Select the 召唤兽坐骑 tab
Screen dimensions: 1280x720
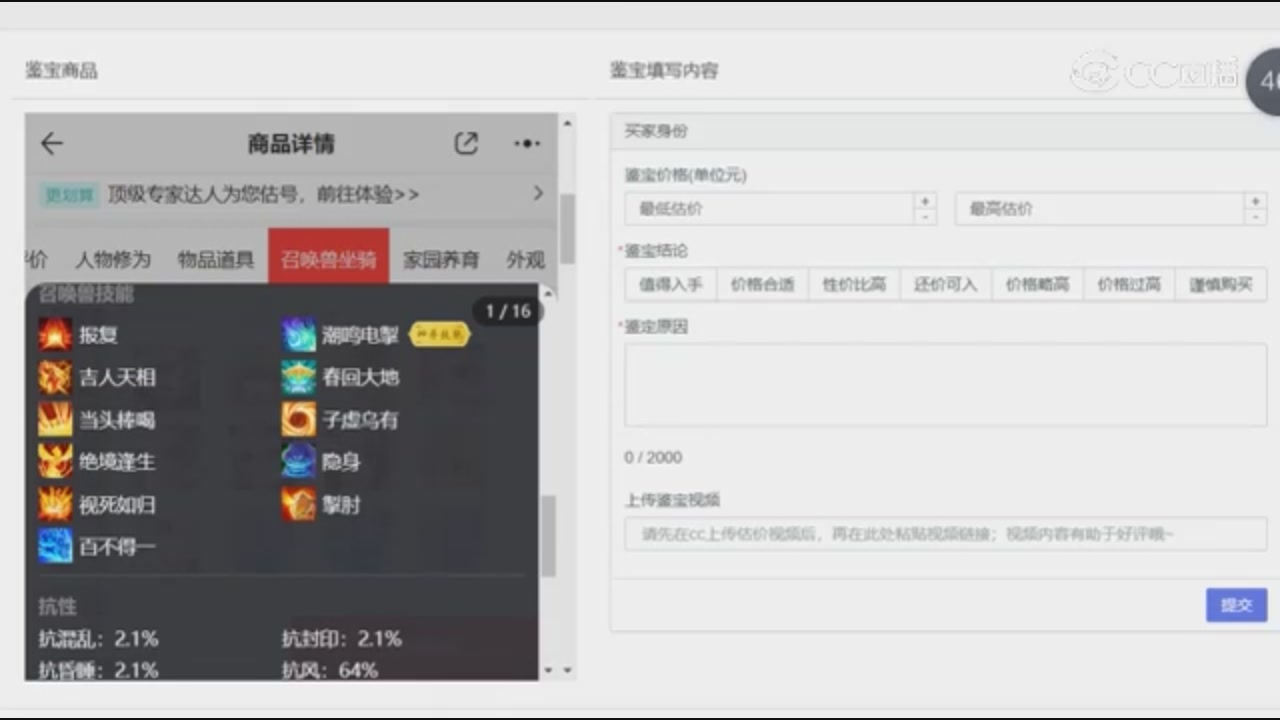pos(328,257)
